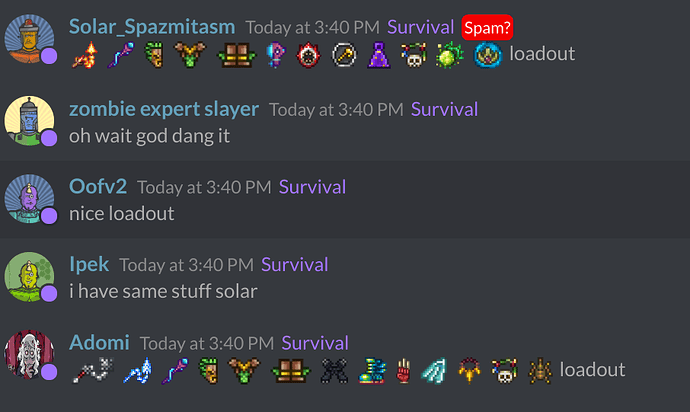Image resolution: width=690 pixels, height=412 pixels.
Task: Click the timestamp on Ipek's message
Action: tap(187, 265)
